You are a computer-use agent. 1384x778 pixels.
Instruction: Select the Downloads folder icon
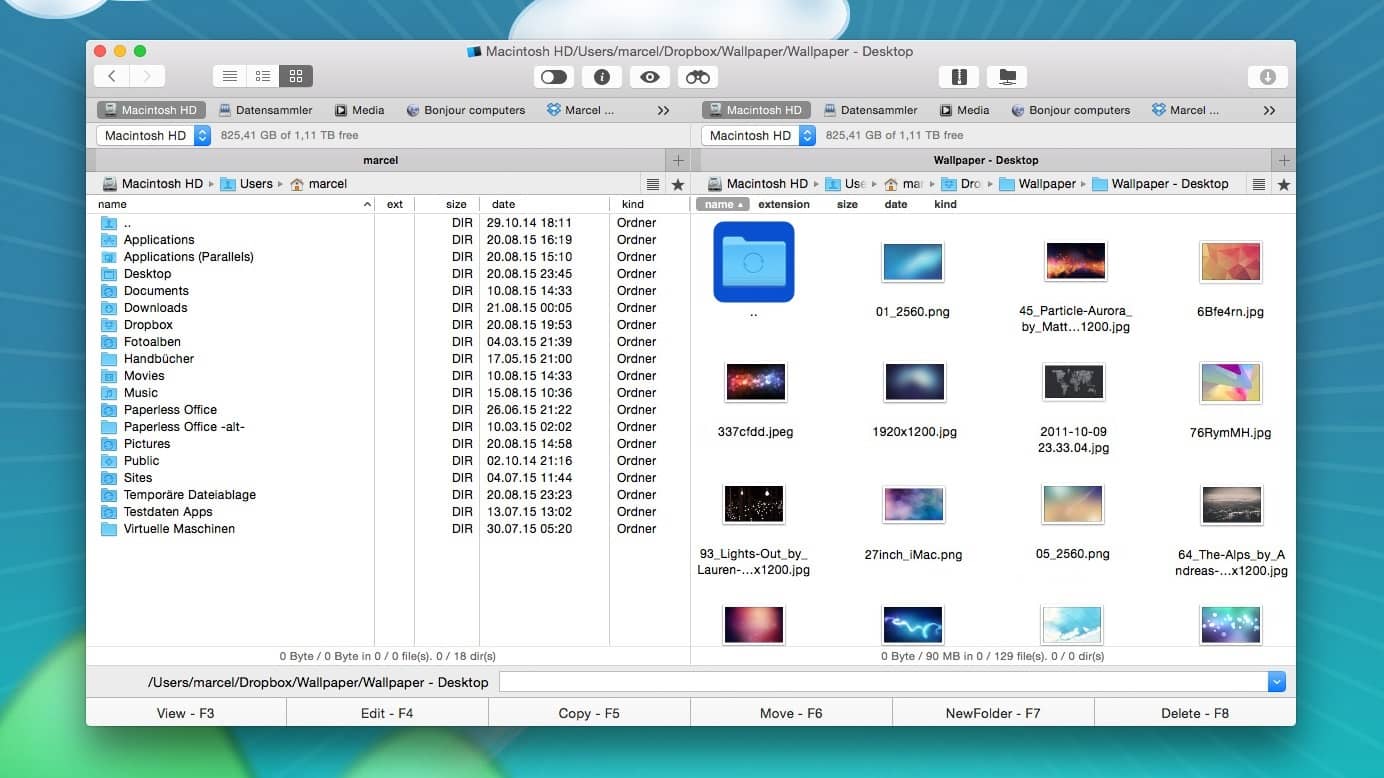click(109, 308)
